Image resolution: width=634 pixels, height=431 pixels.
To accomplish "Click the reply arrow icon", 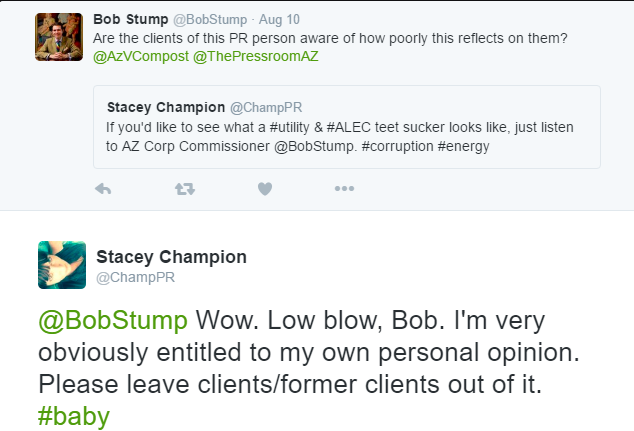I will point(102,188).
